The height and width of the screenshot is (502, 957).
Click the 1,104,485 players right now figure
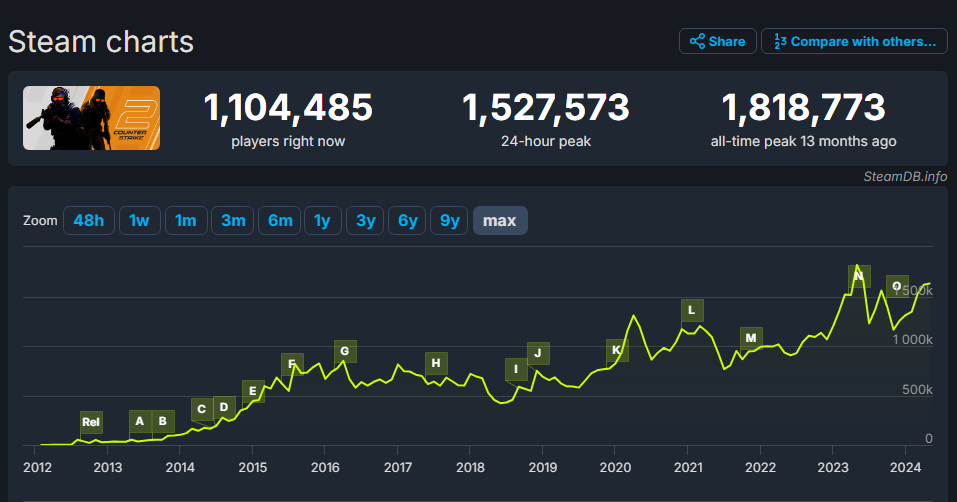coord(288,108)
